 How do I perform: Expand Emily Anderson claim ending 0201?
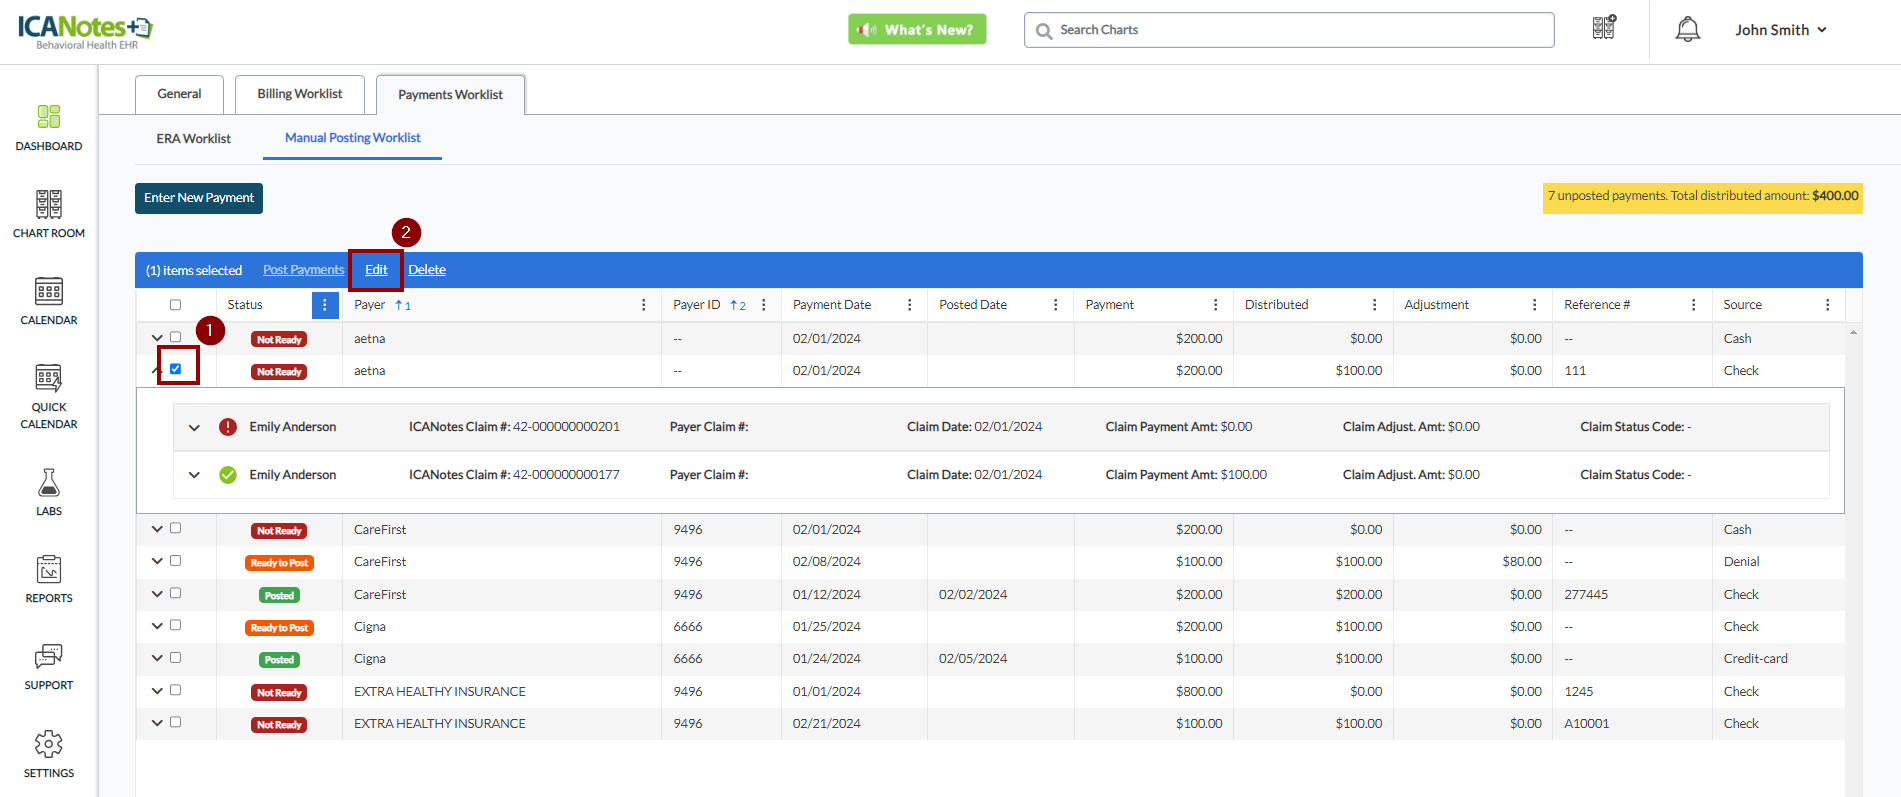(194, 428)
